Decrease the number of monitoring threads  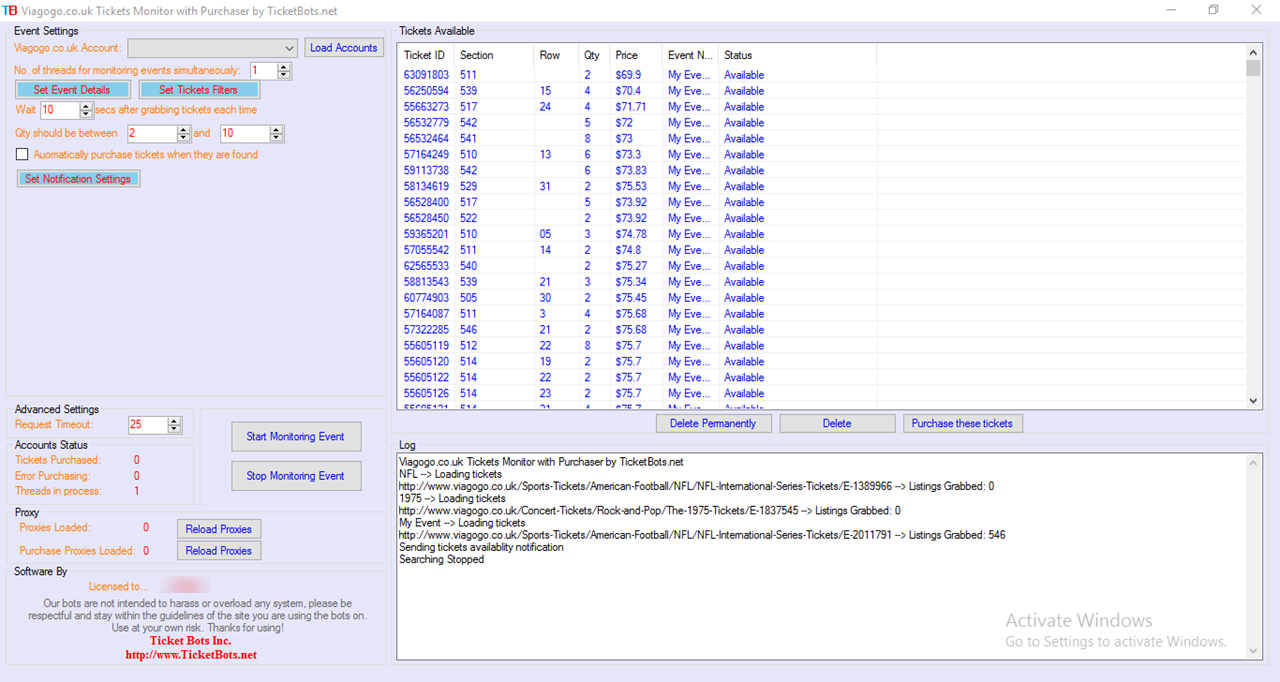284,75
